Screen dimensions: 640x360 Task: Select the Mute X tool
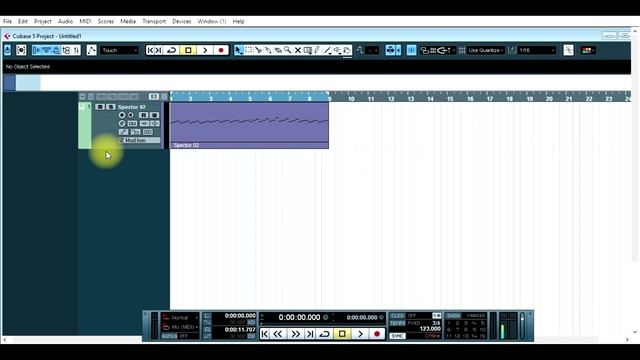pyautogui.click(x=298, y=50)
